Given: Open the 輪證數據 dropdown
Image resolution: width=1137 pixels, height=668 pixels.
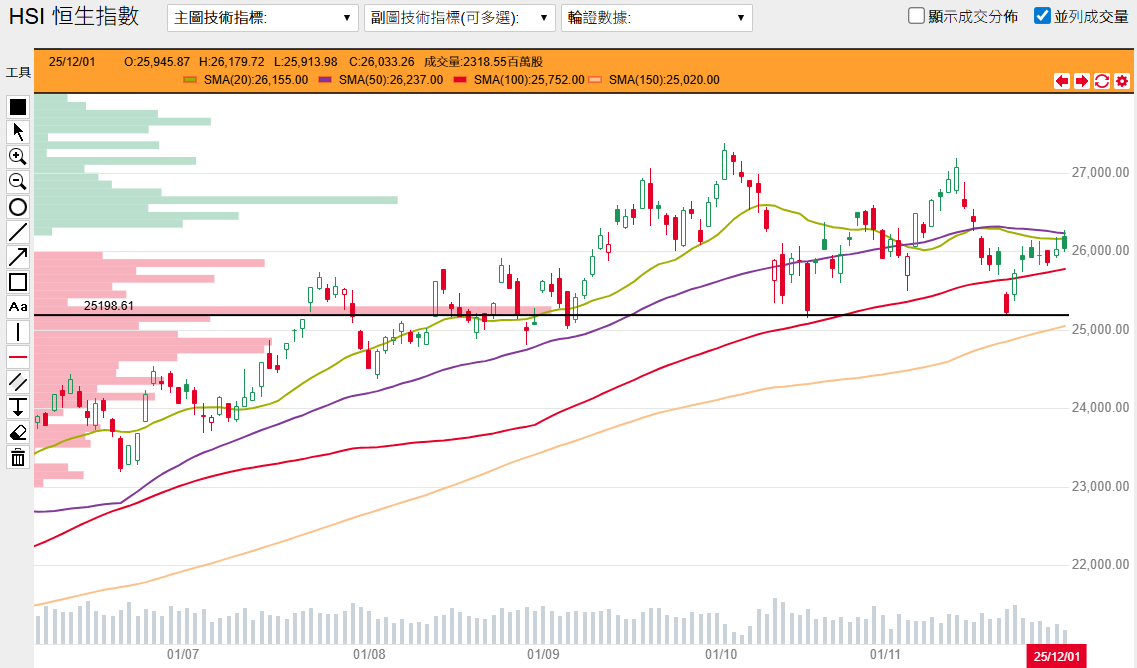Looking at the screenshot, I should (656, 17).
